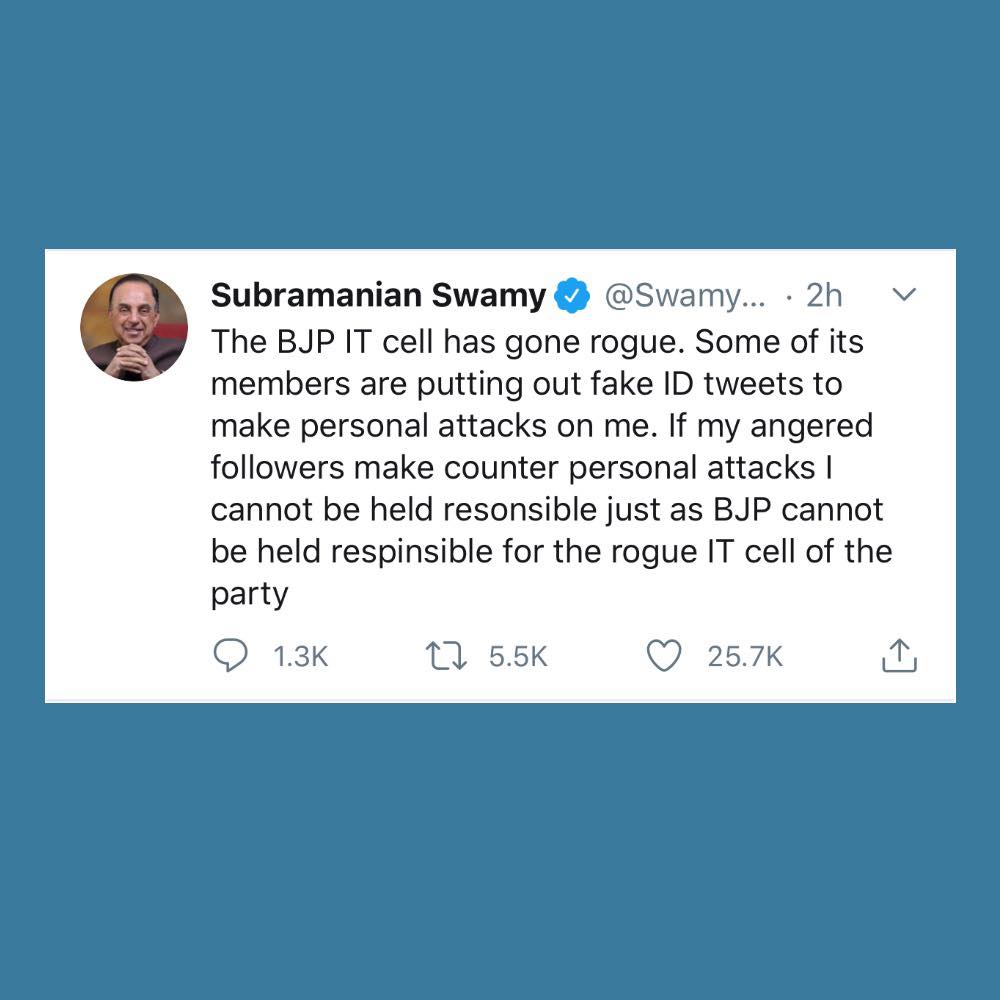Image resolution: width=1000 pixels, height=1000 pixels.
Task: Retweet this tweet using the retweet icon
Action: point(446,656)
